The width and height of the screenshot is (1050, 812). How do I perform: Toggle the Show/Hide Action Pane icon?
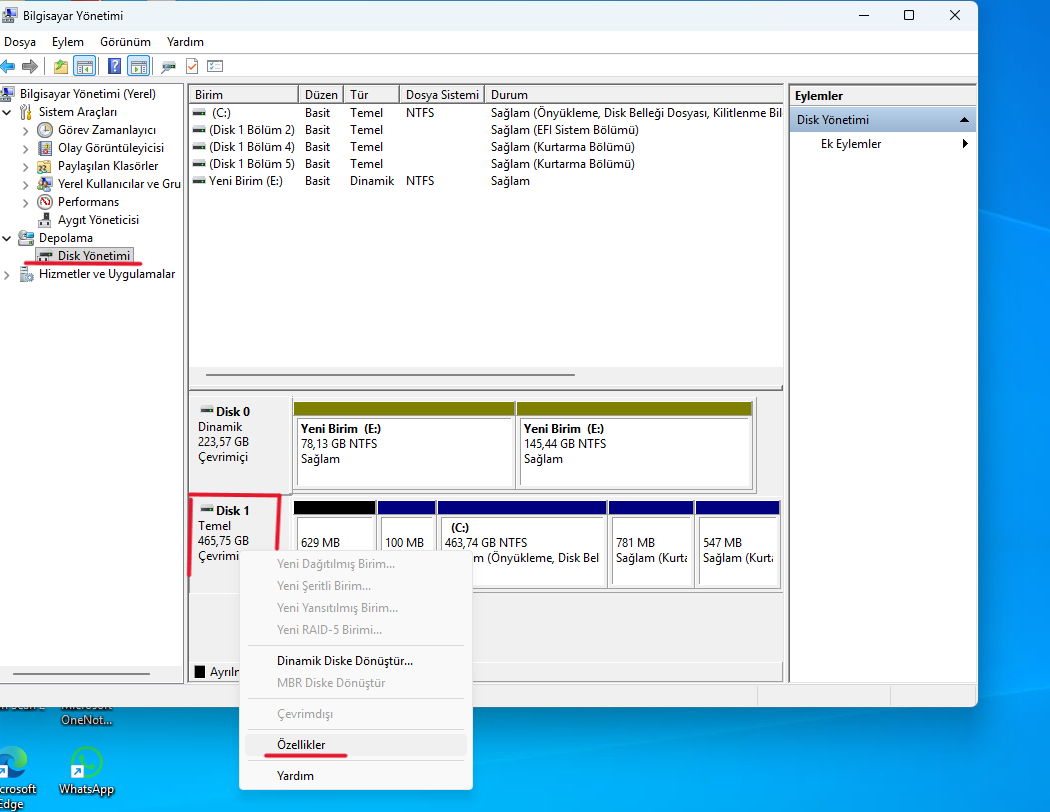click(139, 66)
